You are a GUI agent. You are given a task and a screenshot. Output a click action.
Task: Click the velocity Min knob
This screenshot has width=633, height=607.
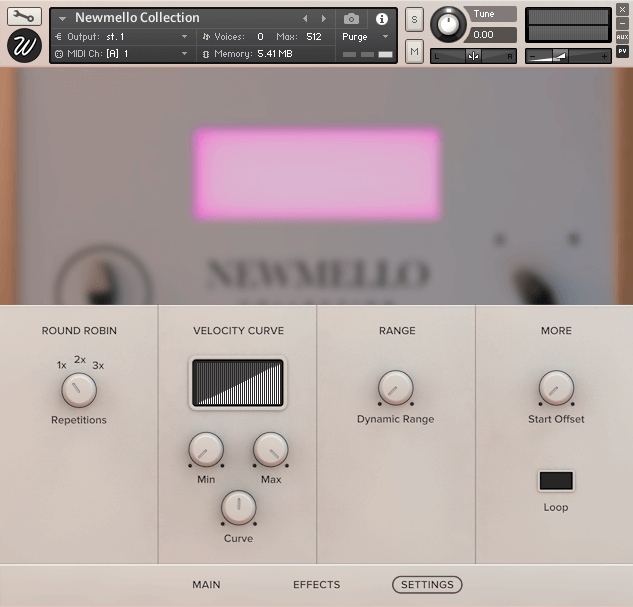[206, 450]
